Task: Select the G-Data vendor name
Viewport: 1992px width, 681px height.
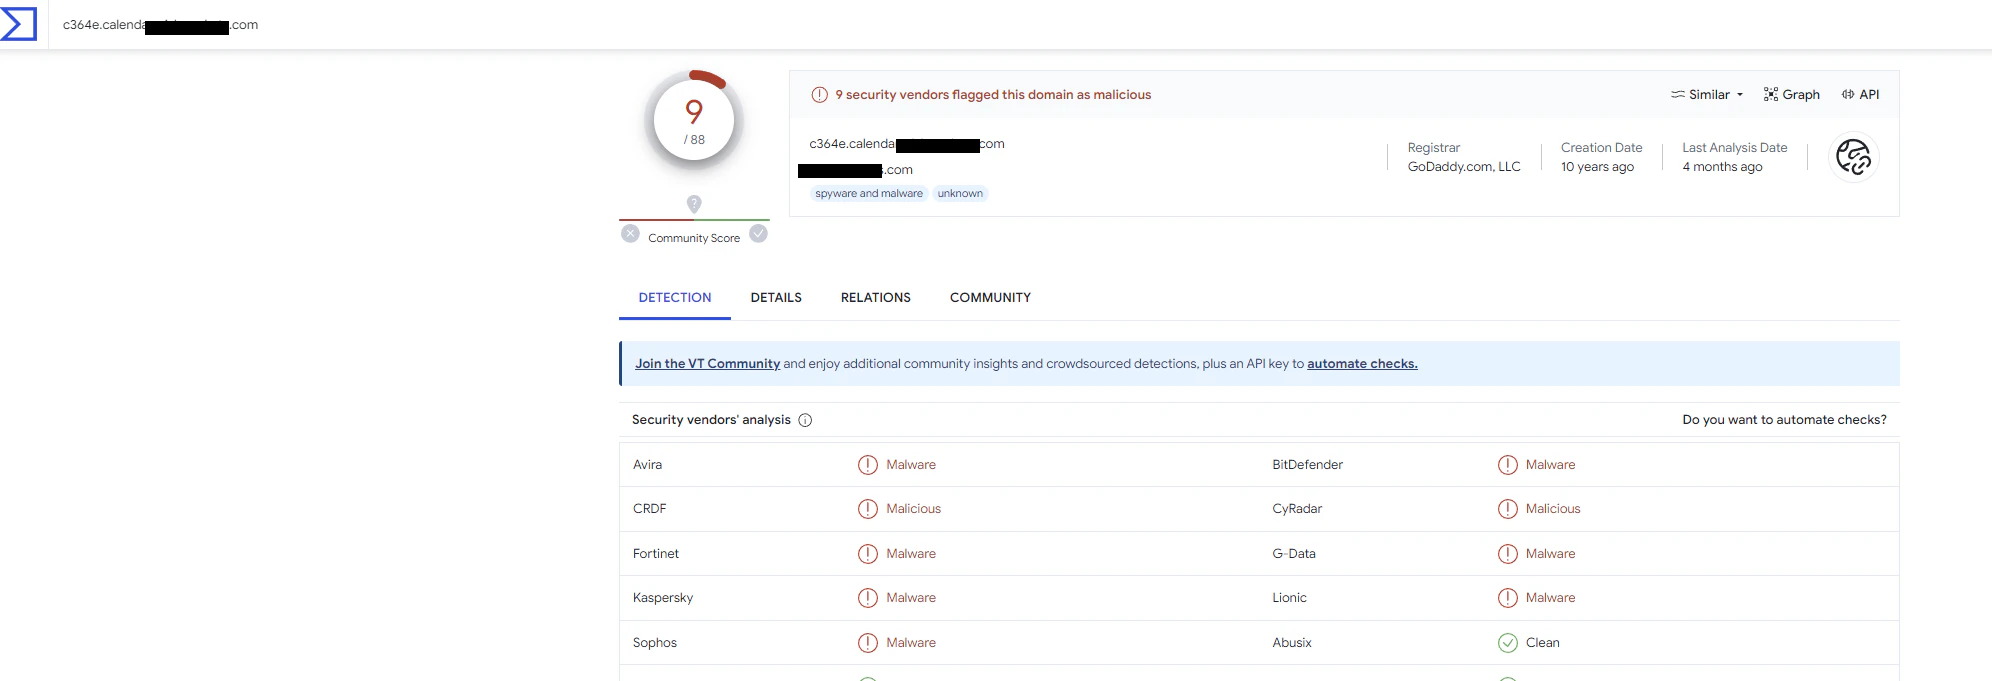Action: 1294,554
